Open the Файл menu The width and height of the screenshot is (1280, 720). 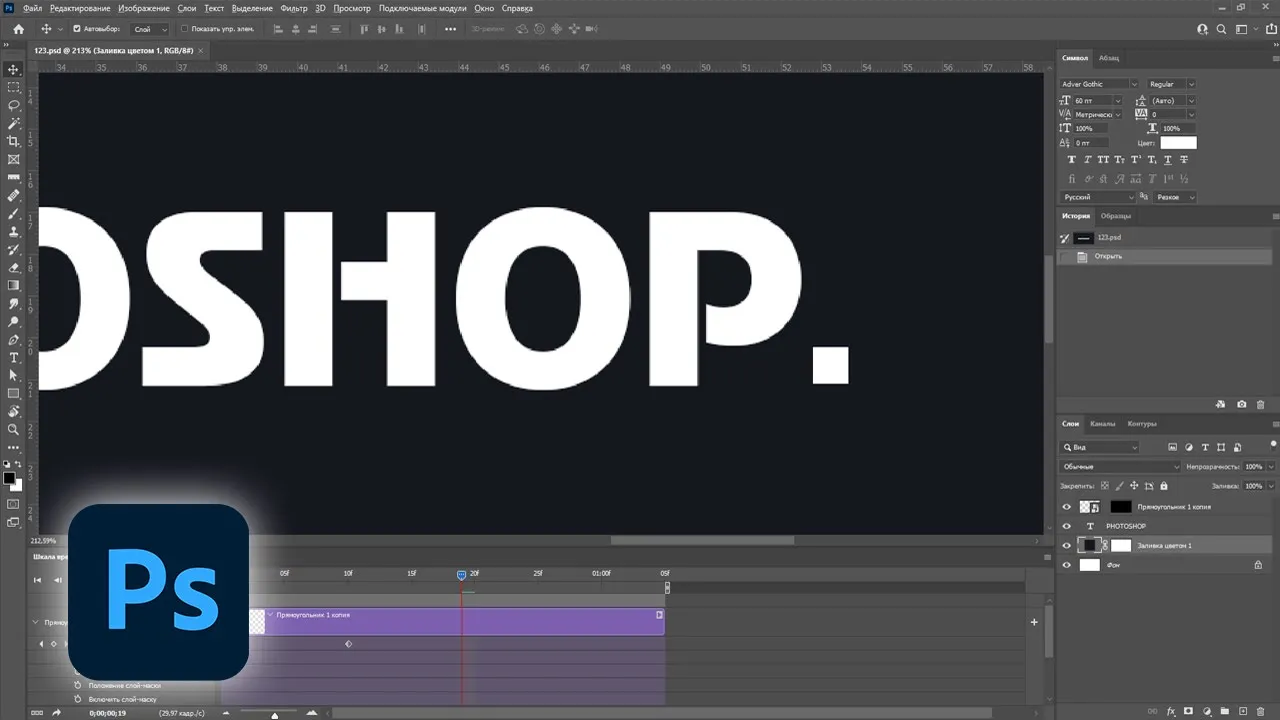(32, 8)
